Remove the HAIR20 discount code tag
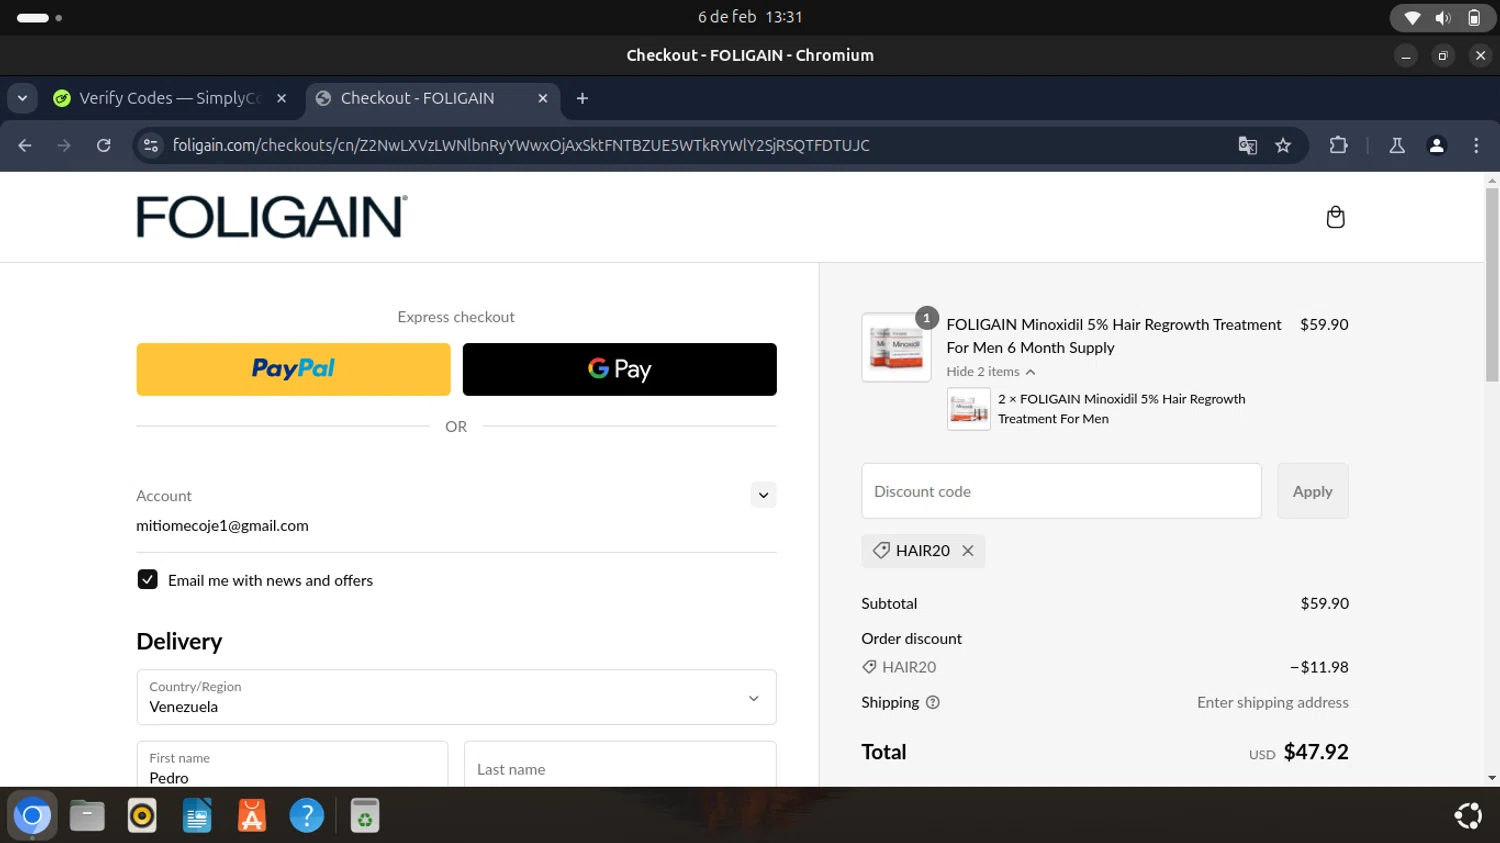This screenshot has height=843, width=1500. coord(967,551)
